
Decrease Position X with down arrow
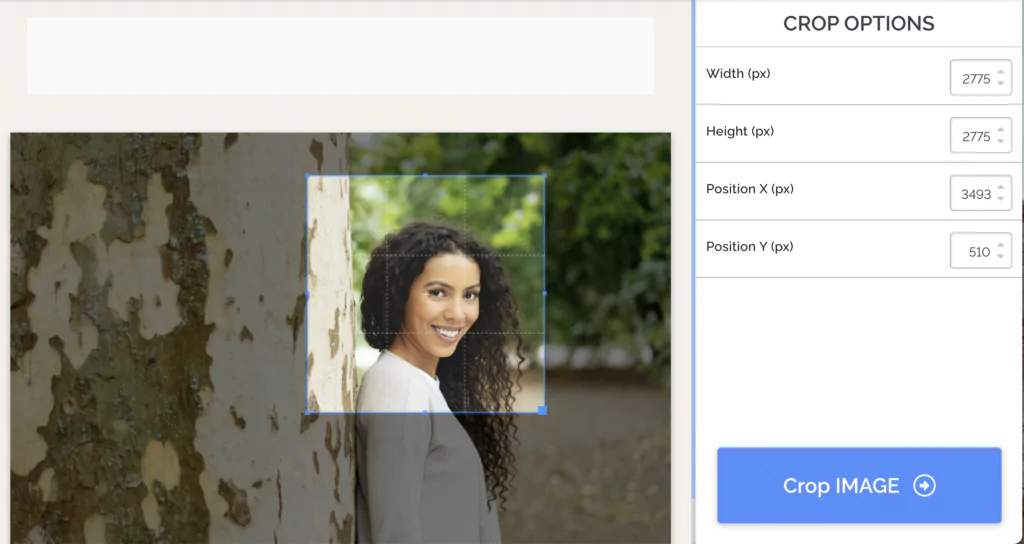click(1000, 199)
